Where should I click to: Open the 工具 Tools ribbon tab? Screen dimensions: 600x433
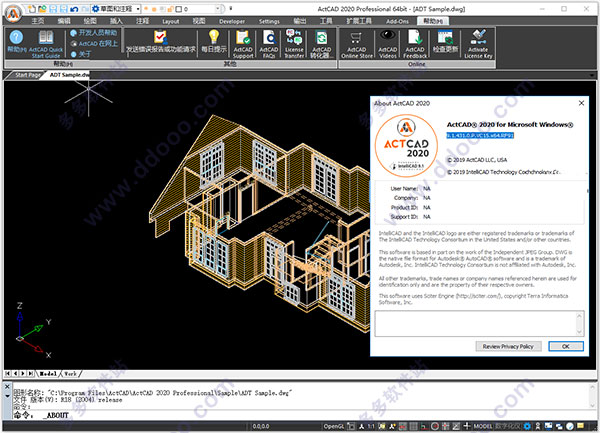pyautogui.click(x=326, y=21)
